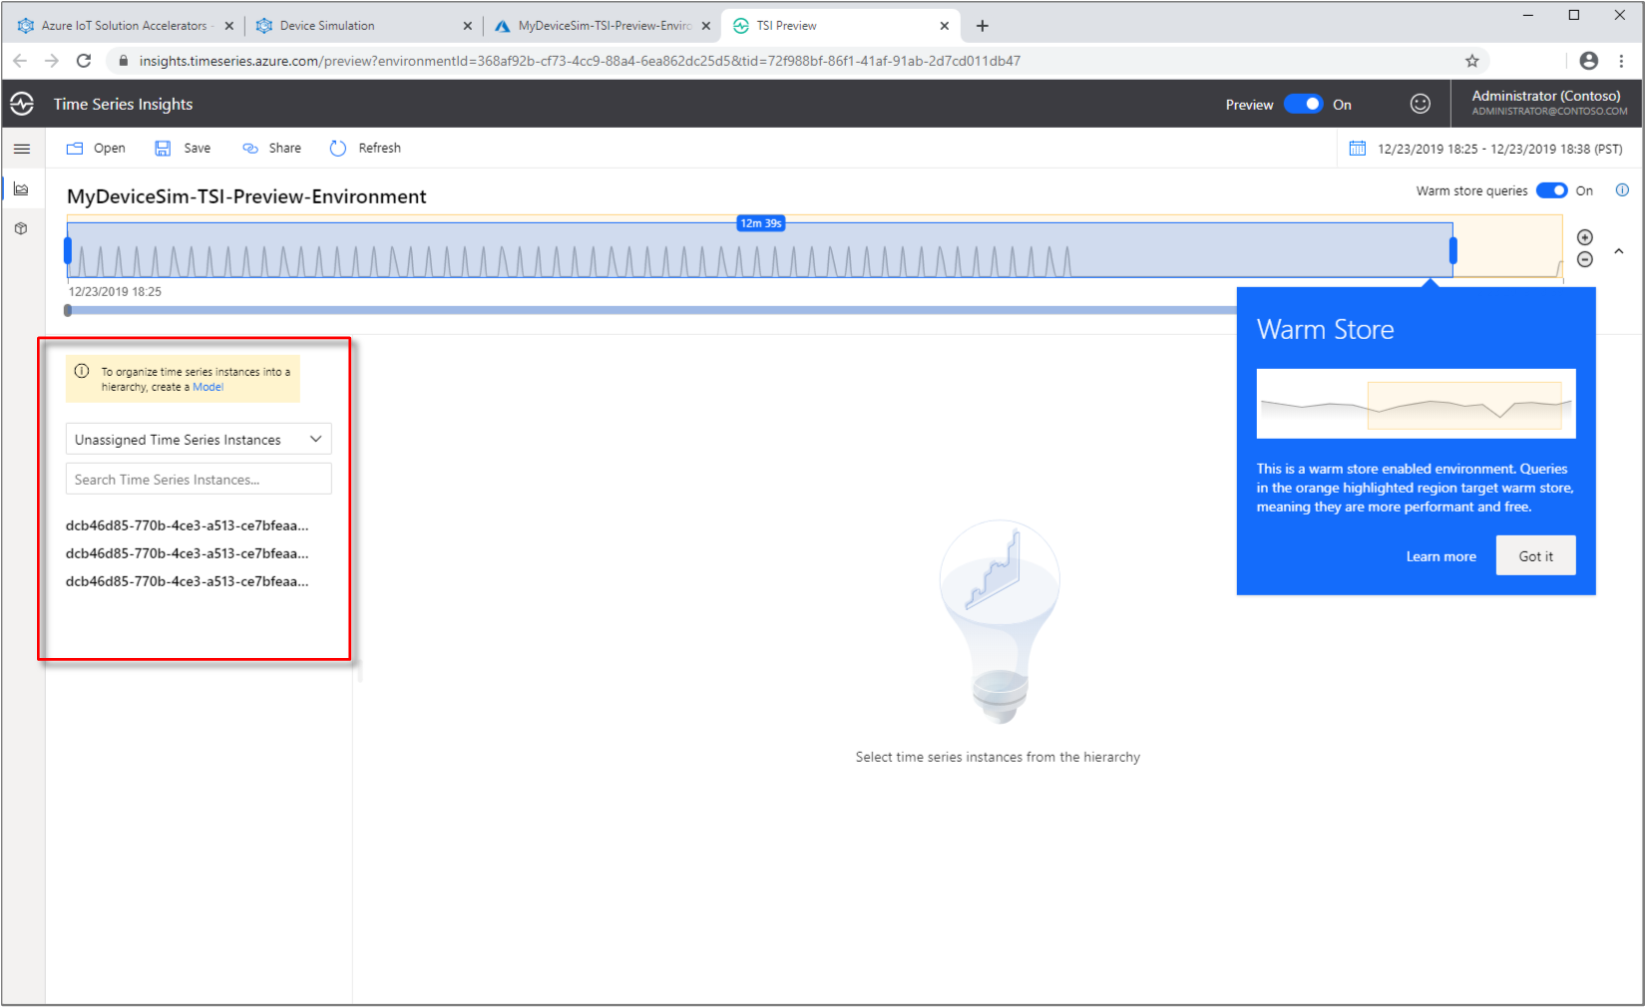This screenshot has height=1007, width=1646.
Task: Collapse the timeline availability chart
Action: (1619, 251)
